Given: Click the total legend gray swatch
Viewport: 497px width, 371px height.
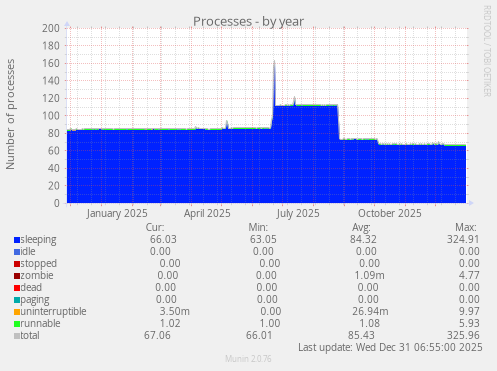Looking at the screenshot, I should tap(17, 336).
